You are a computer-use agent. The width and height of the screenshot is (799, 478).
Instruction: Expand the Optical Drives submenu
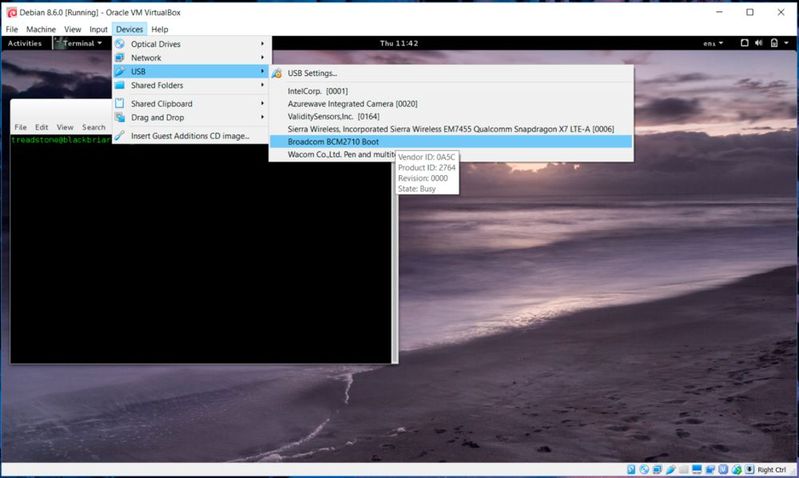point(191,44)
